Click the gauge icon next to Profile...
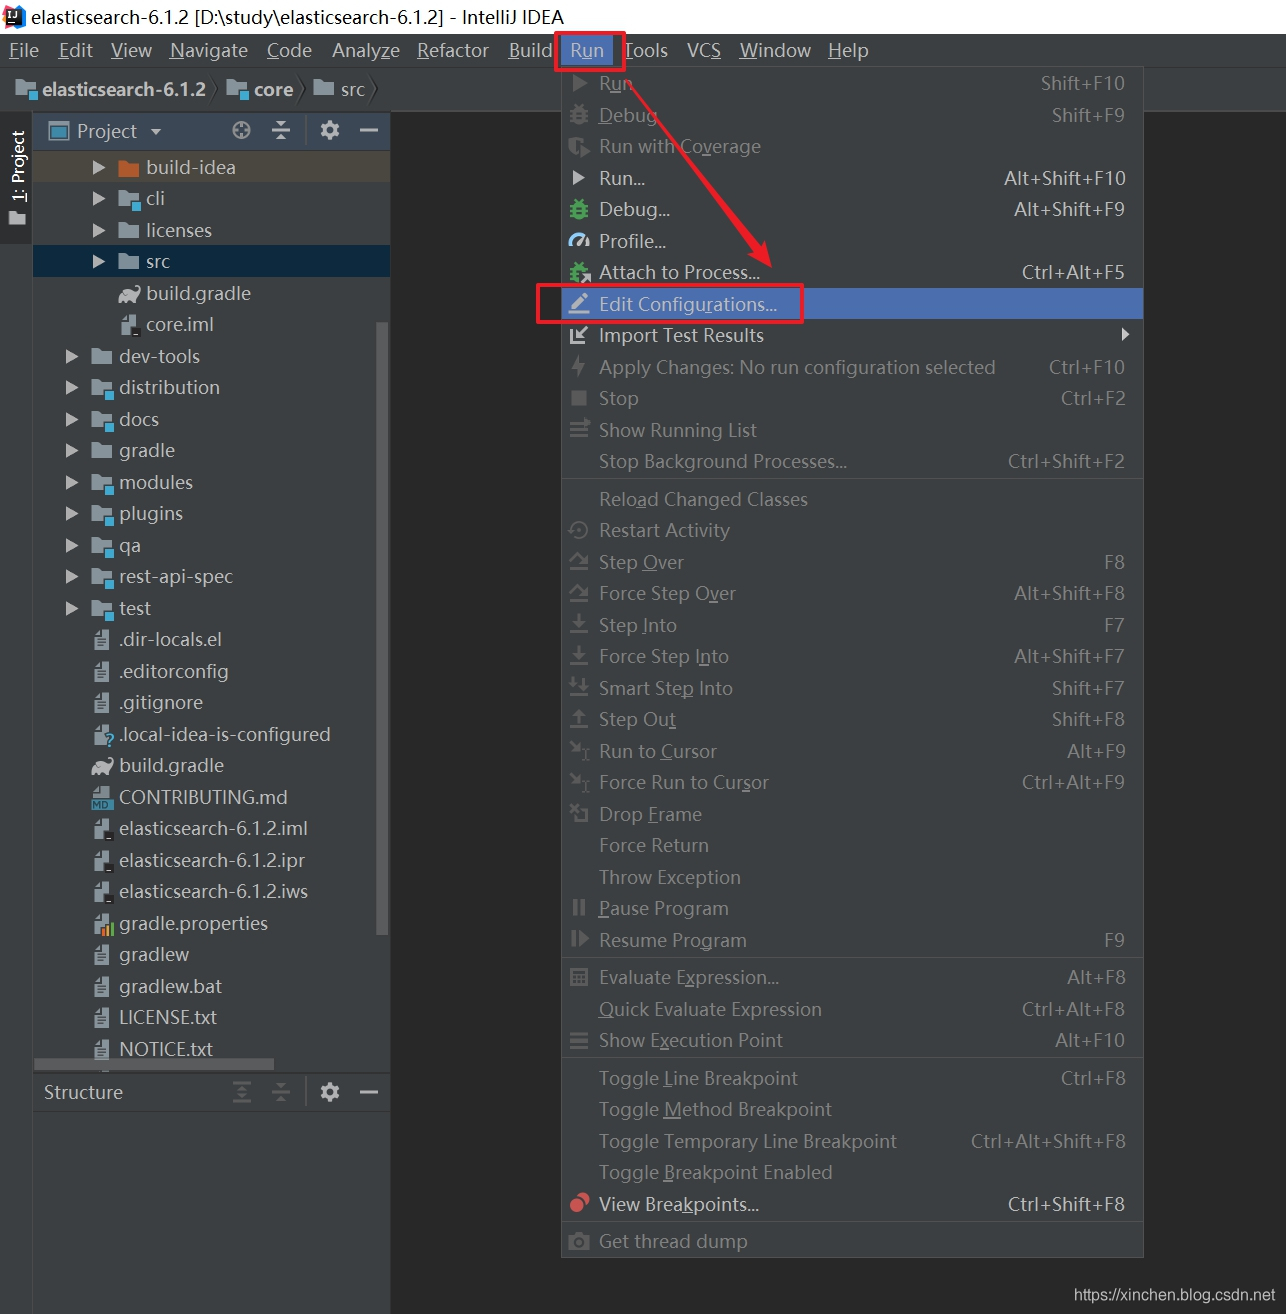1286x1314 pixels. [x=579, y=241]
